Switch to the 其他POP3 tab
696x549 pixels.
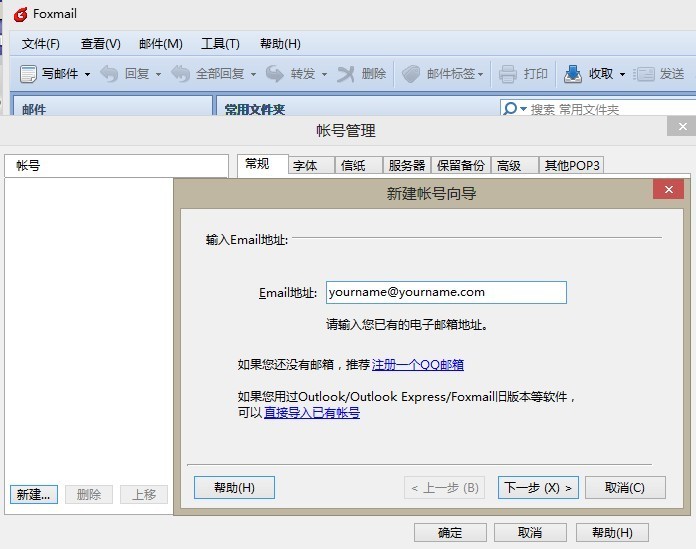coord(572,166)
